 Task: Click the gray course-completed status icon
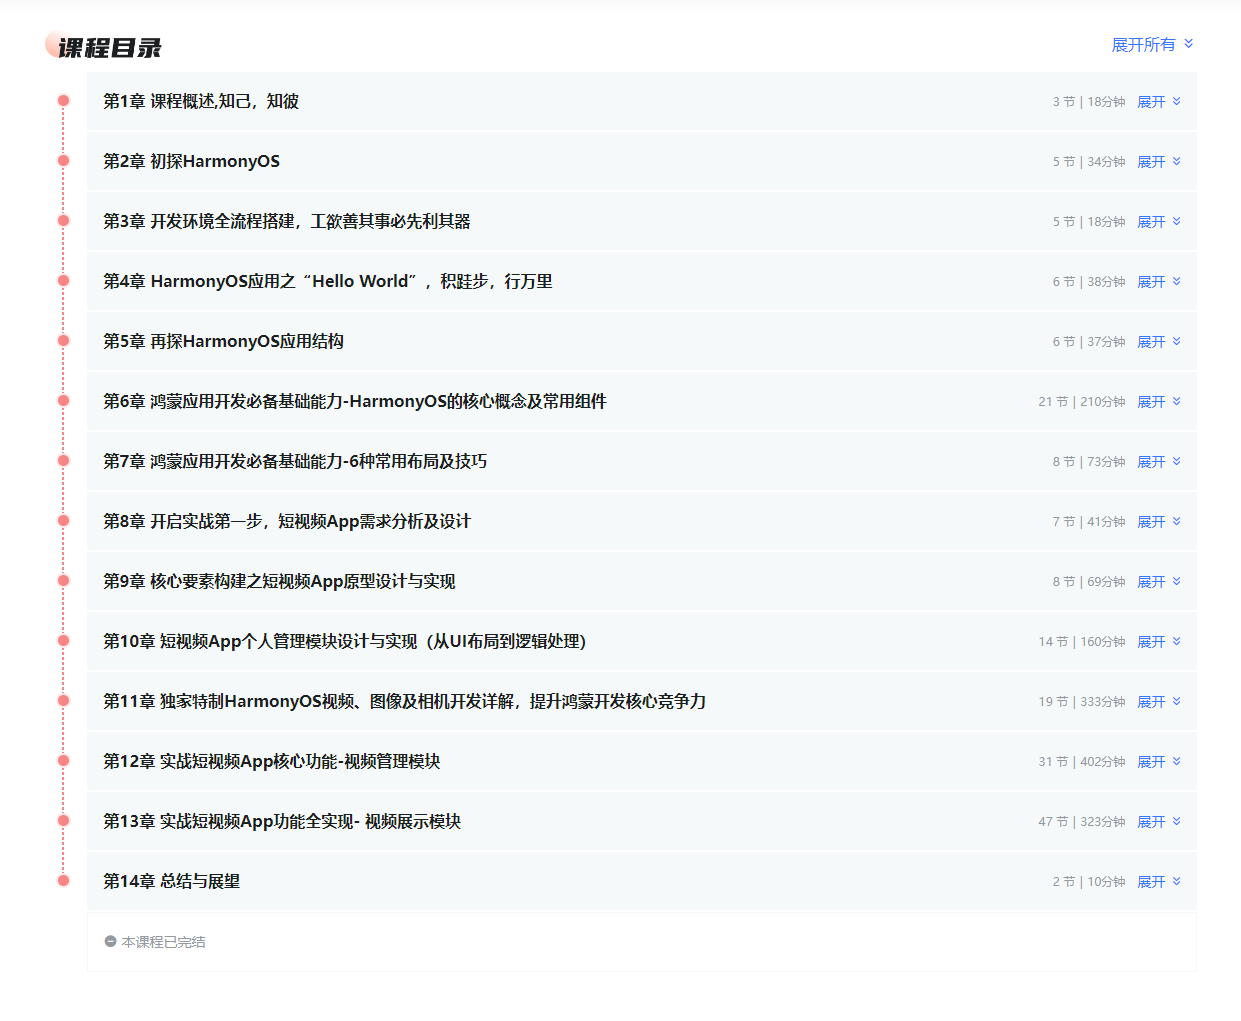coord(110,942)
